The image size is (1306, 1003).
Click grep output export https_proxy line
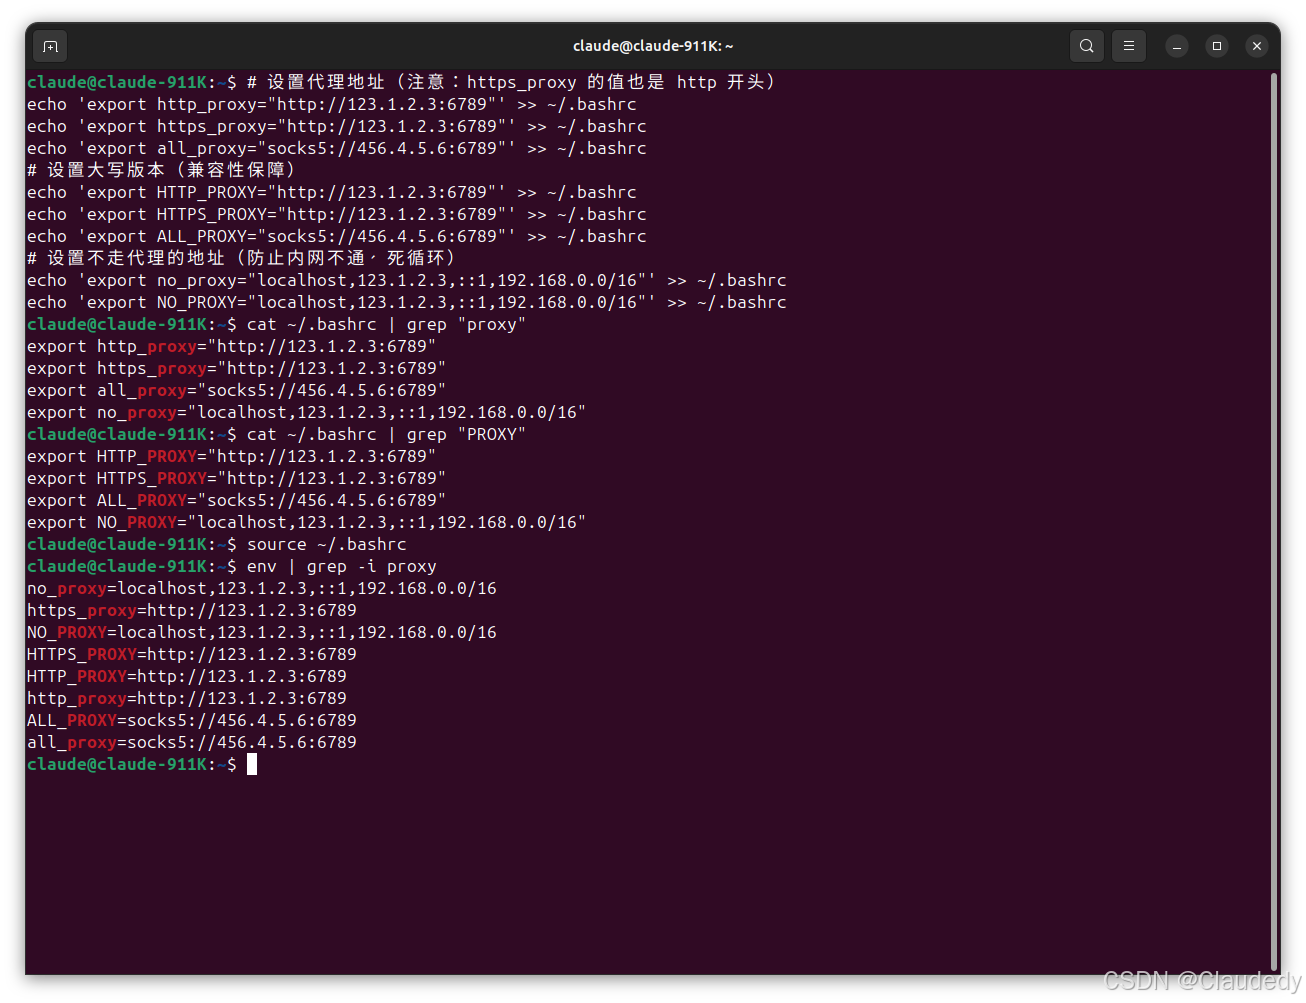(237, 368)
